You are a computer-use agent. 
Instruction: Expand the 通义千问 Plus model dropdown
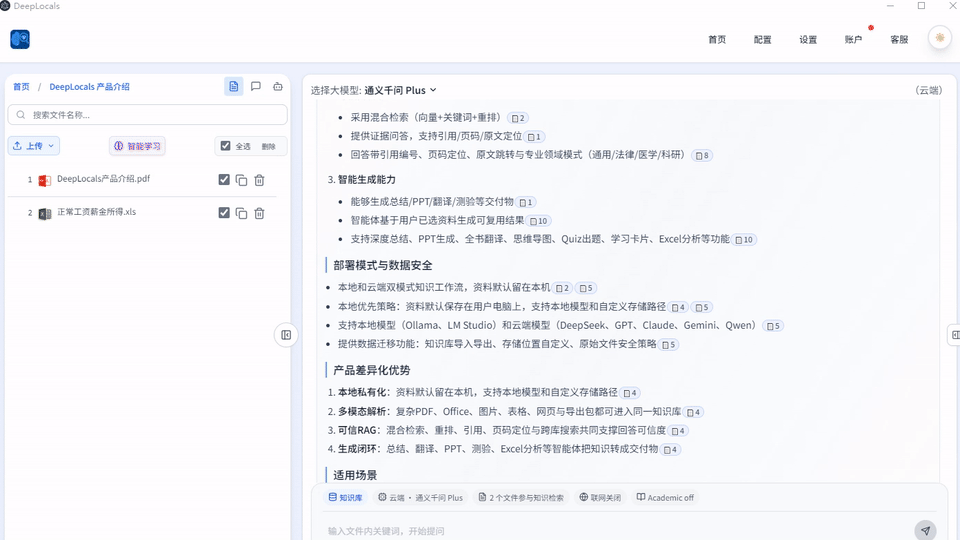400,90
